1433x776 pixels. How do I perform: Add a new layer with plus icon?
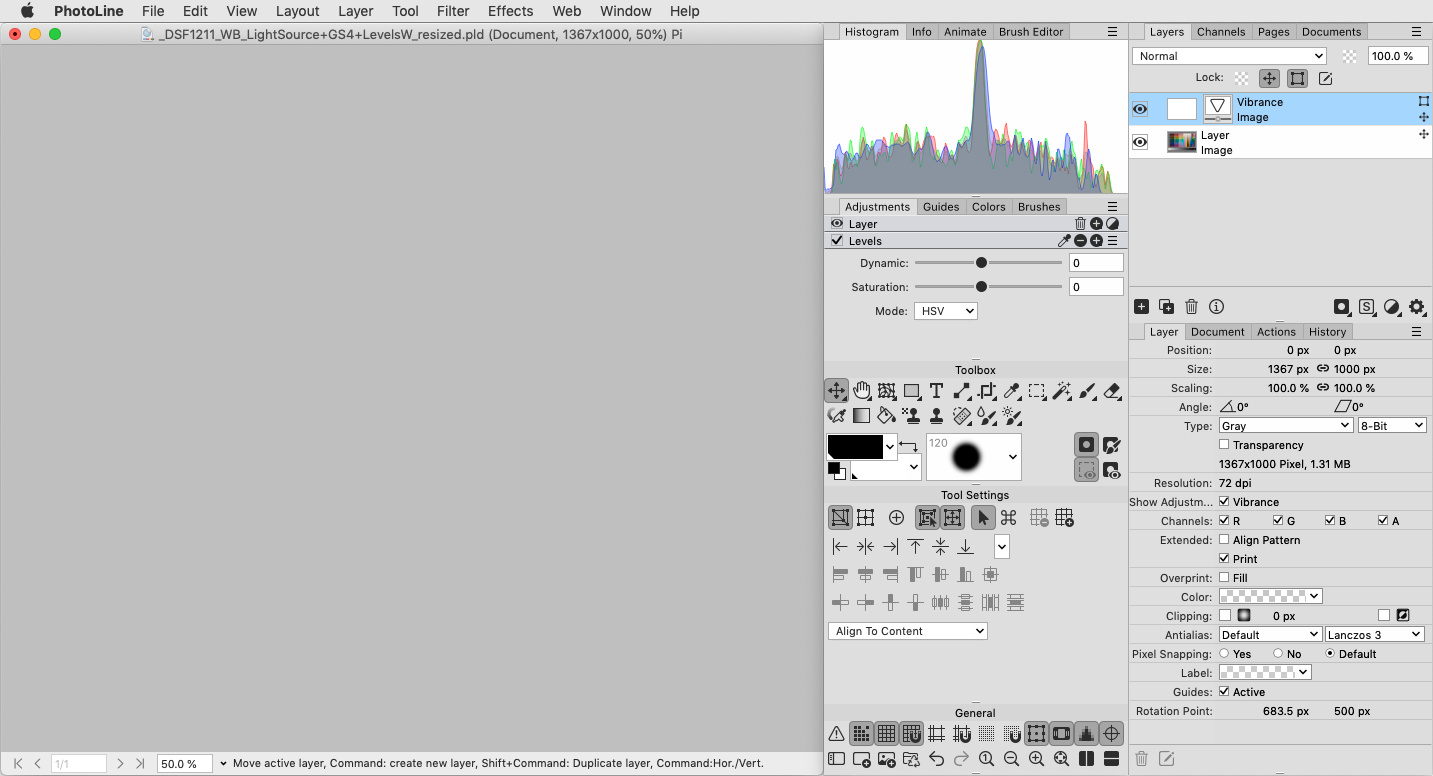tap(1141, 307)
